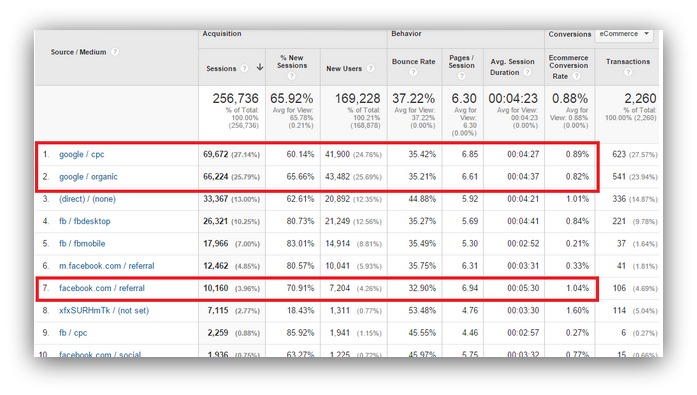Click help icon beside Sessions header
Viewport: 697px width, 395px height.
point(244,68)
